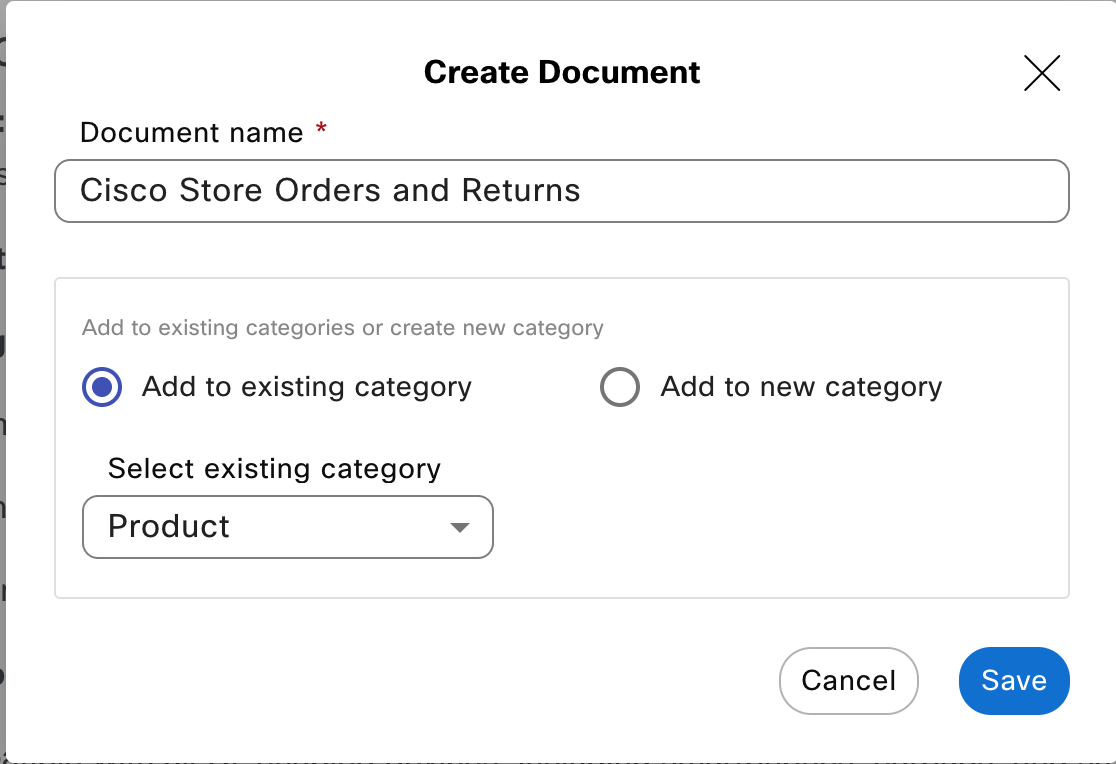Click the 'Add to existing category' label text
The width and height of the screenshot is (1116, 764).
click(306, 387)
